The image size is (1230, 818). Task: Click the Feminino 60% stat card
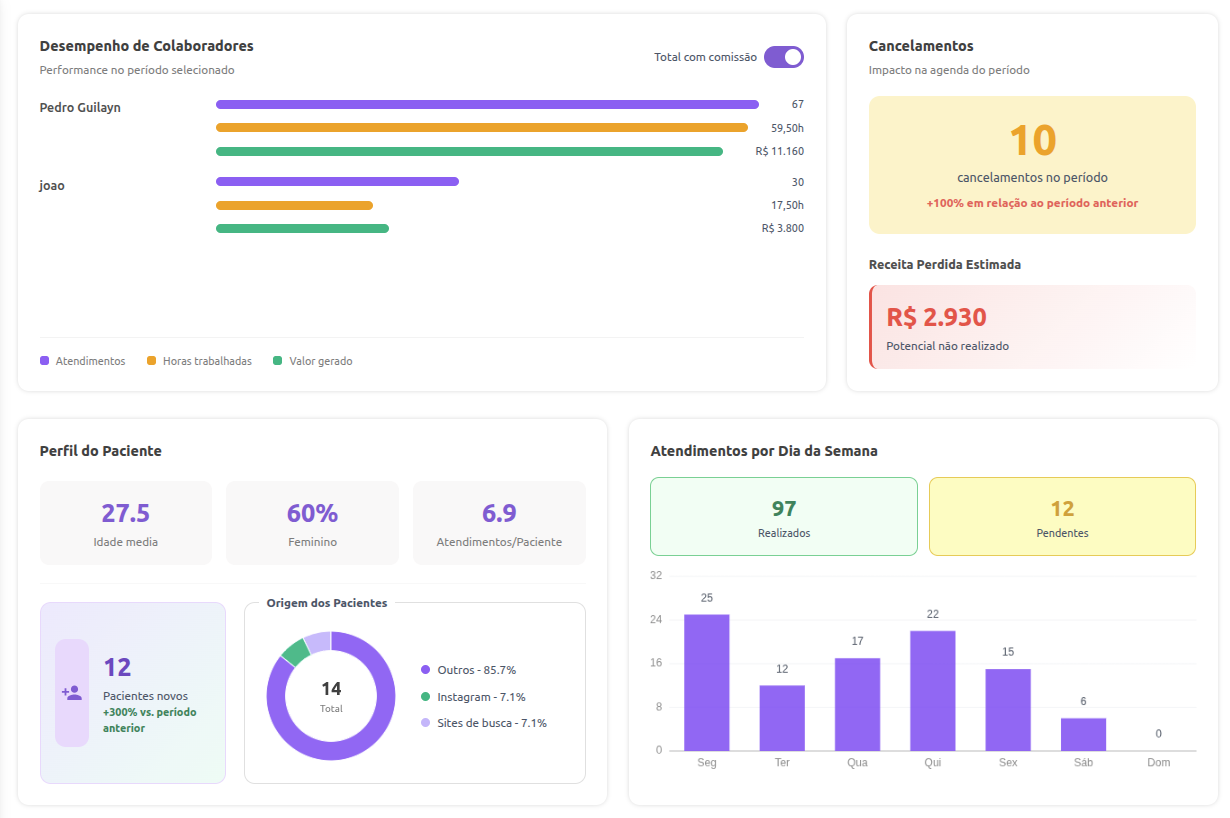[x=312, y=523]
